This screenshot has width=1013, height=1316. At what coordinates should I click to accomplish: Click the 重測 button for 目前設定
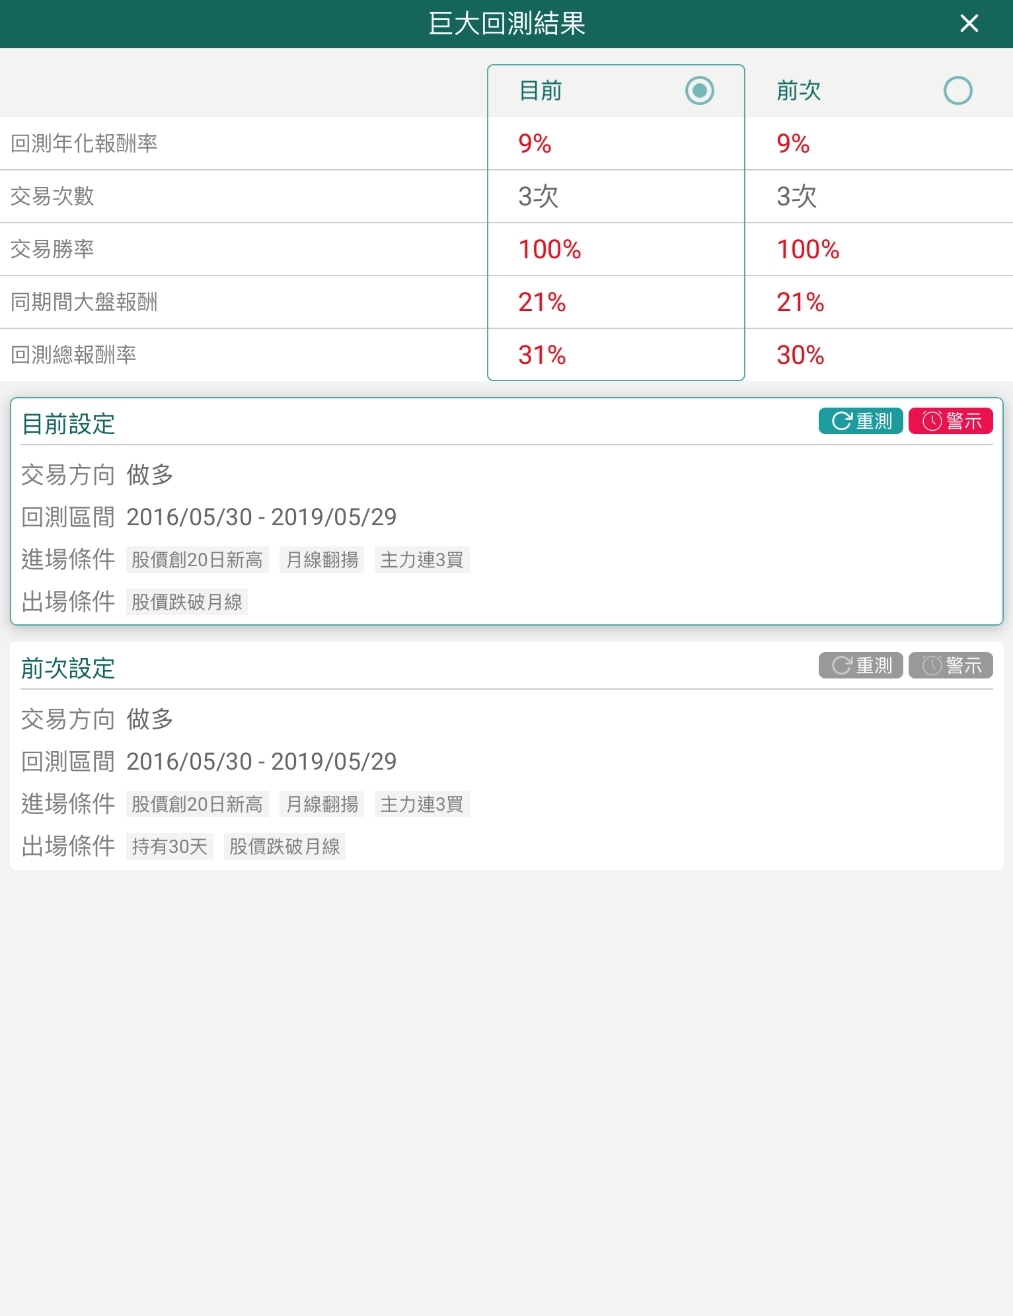(860, 421)
